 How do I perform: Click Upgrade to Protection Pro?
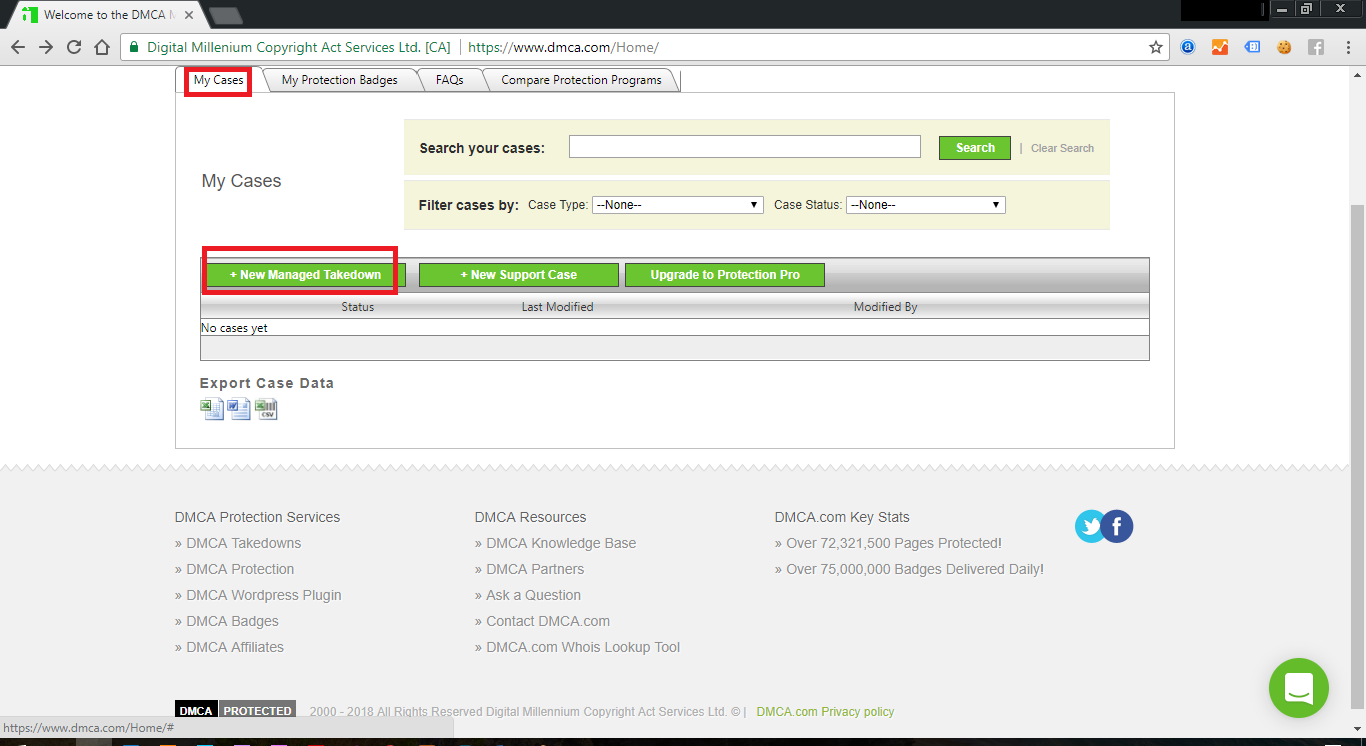pyautogui.click(x=724, y=274)
